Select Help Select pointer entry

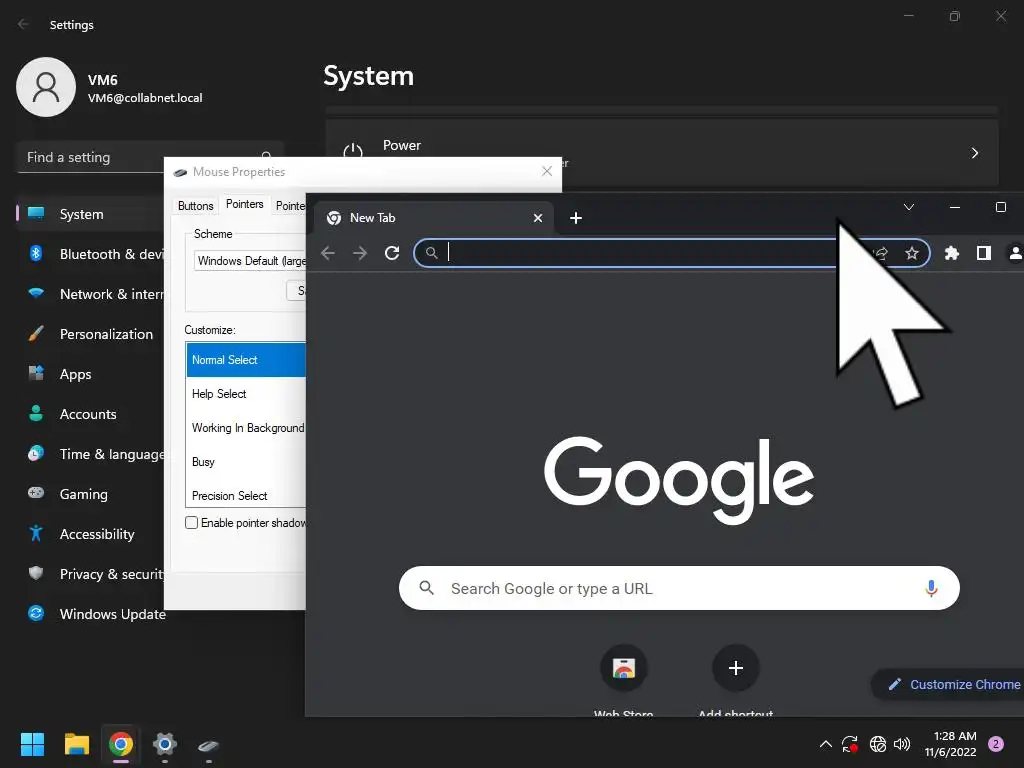246,394
